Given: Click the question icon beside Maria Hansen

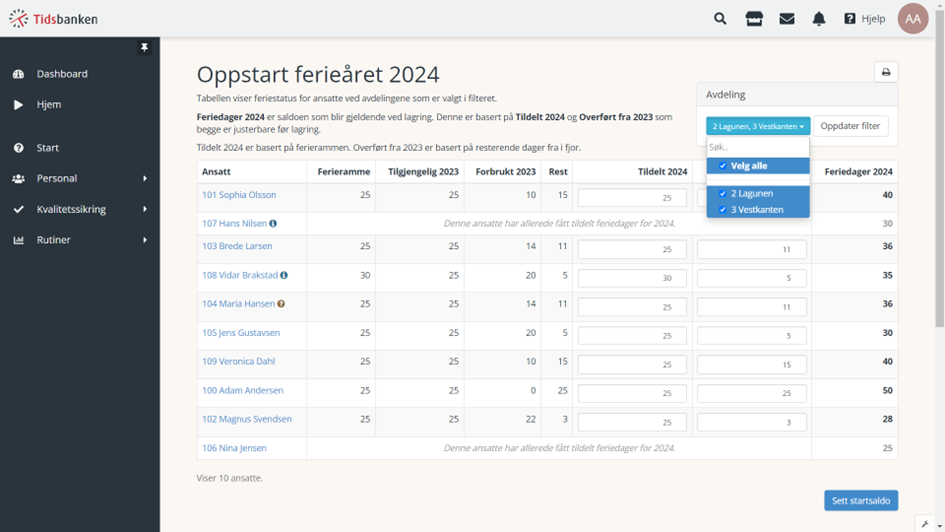Looking at the screenshot, I should (x=281, y=304).
